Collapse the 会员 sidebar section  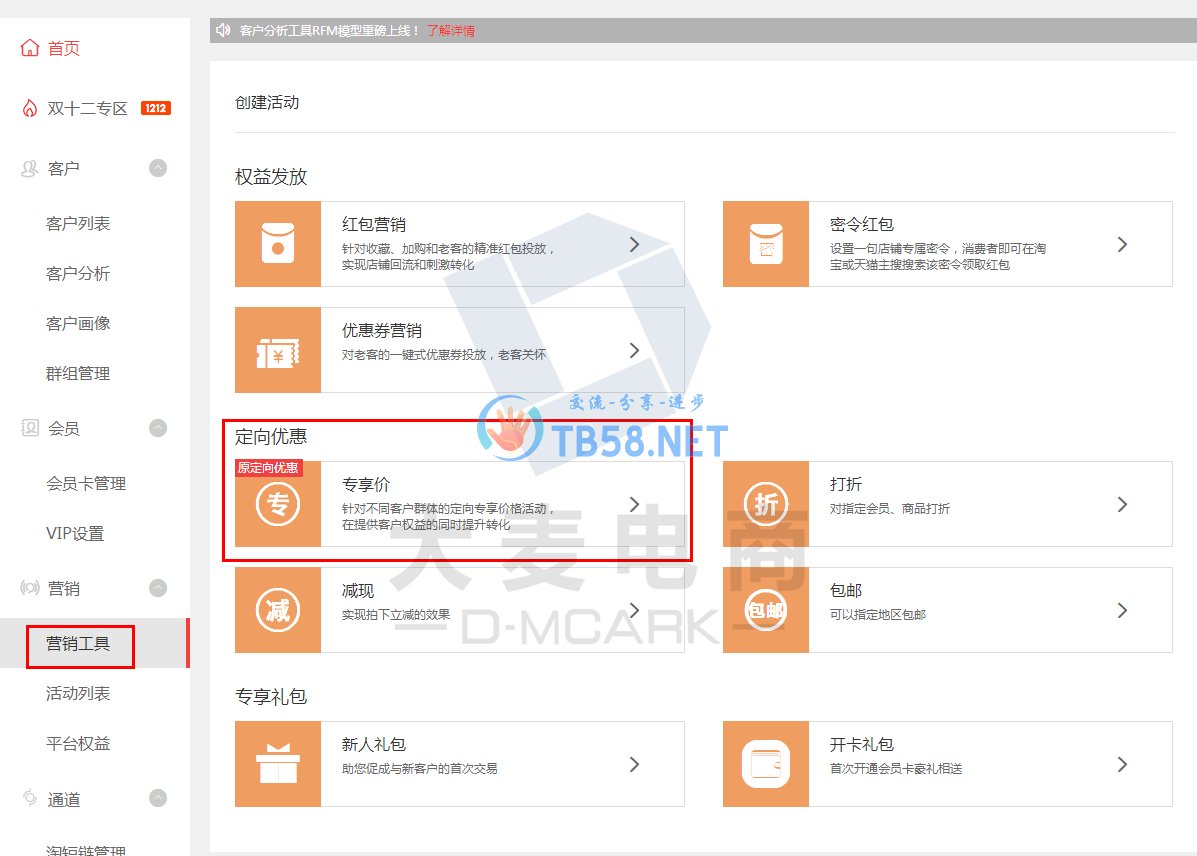click(158, 428)
